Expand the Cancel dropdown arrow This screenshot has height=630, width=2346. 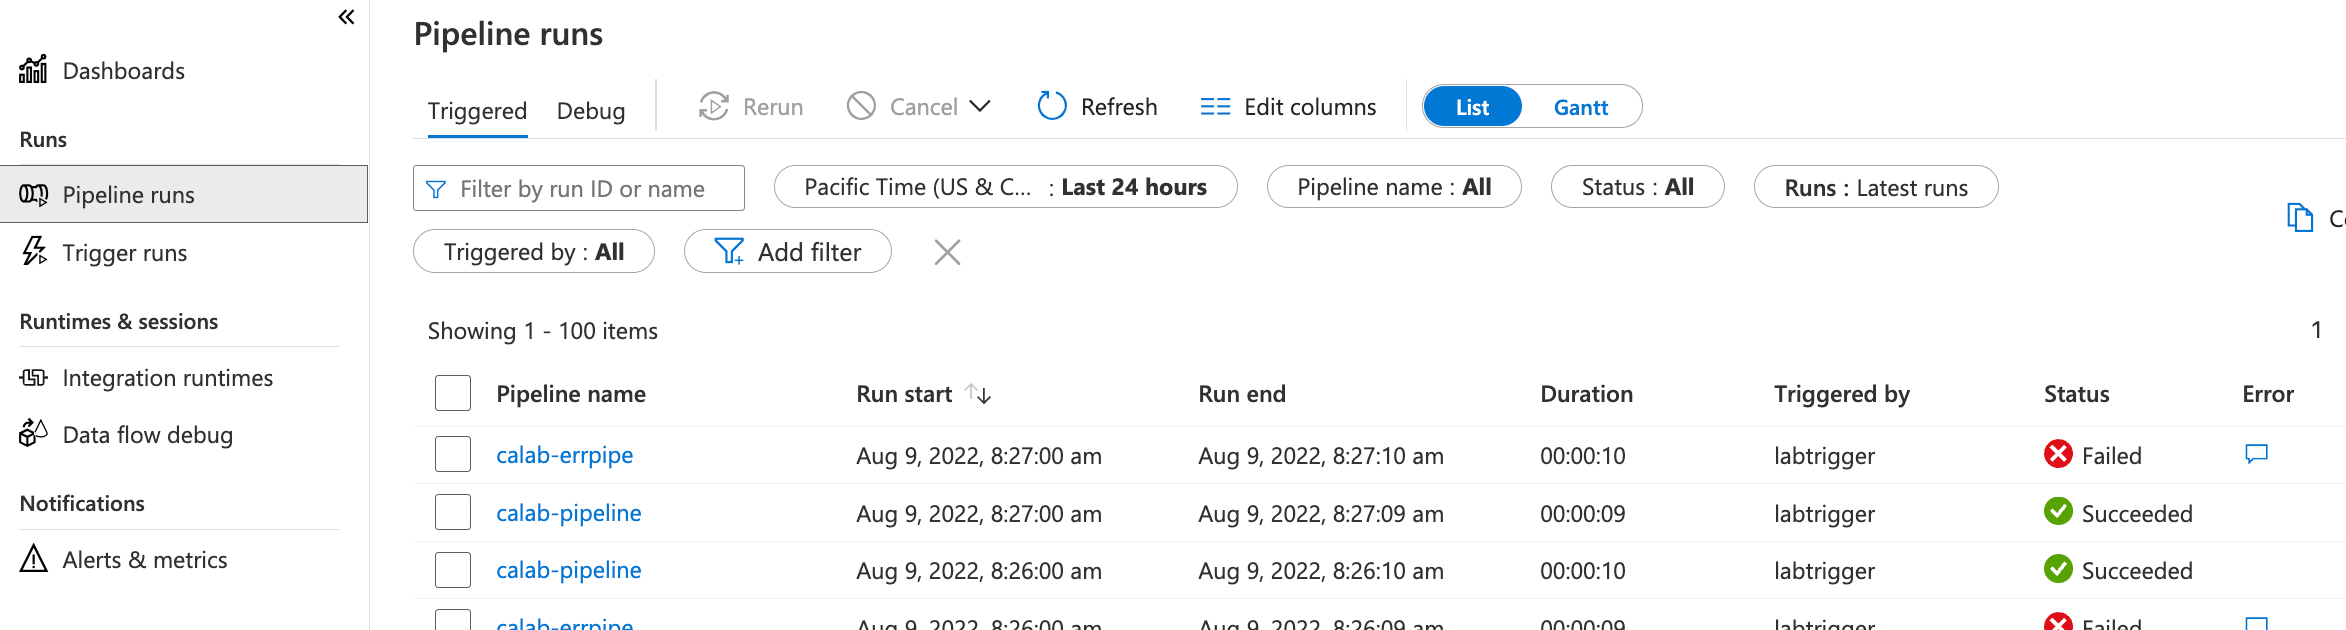click(x=980, y=106)
